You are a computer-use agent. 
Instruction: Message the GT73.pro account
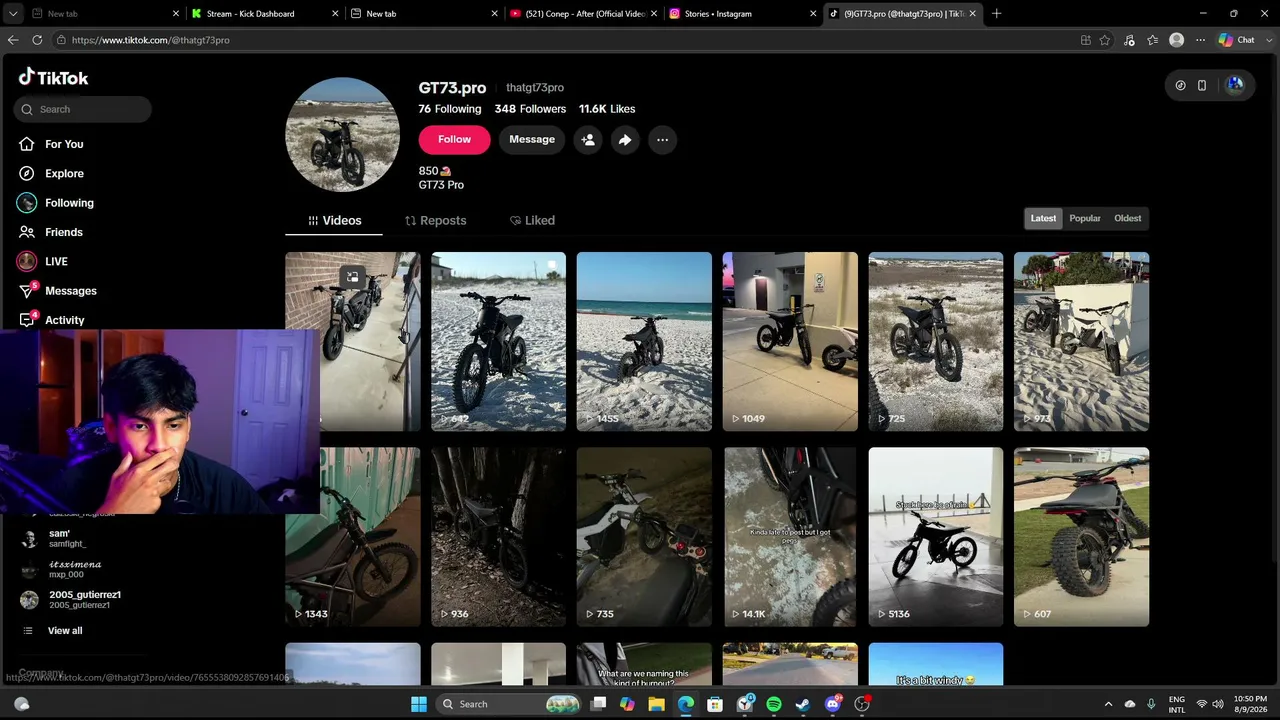tap(532, 140)
